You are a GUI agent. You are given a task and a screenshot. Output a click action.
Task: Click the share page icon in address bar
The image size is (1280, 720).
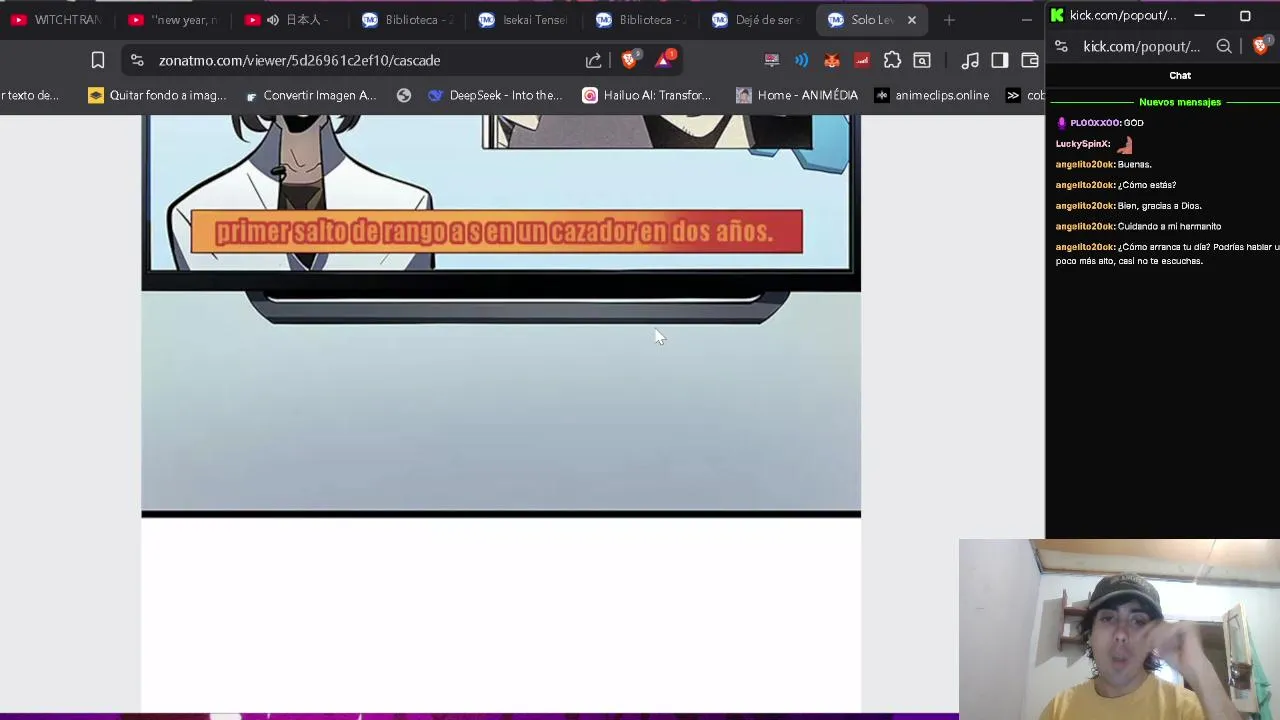tap(594, 61)
